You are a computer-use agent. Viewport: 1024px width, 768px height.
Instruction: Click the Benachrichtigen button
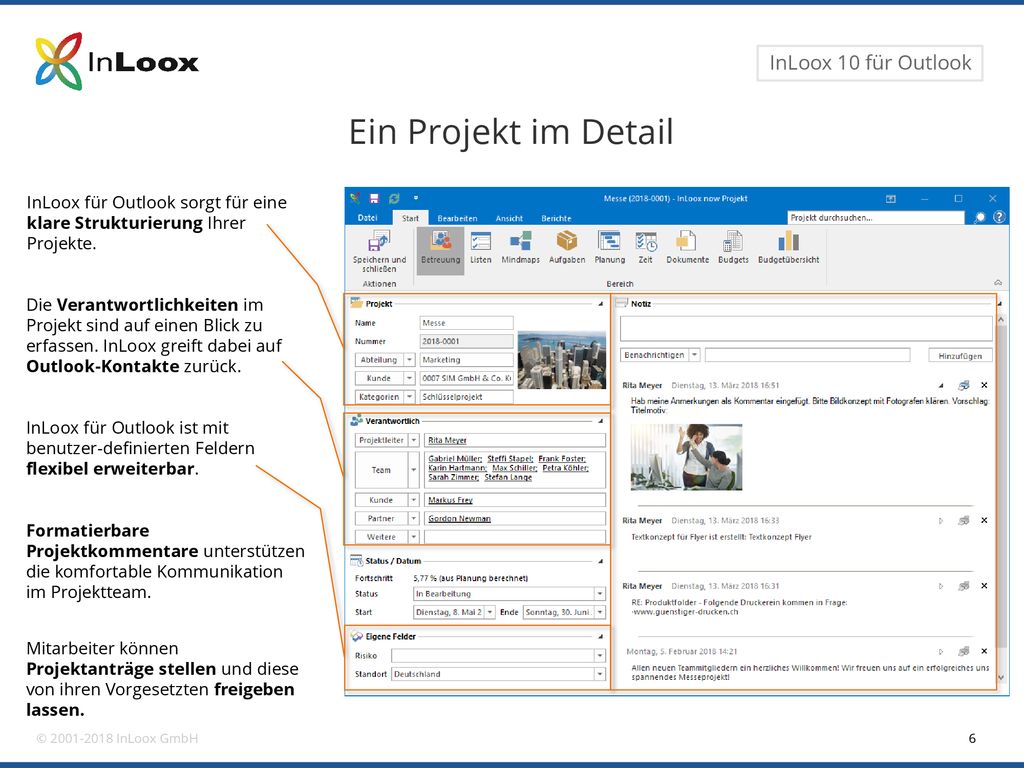pyautogui.click(x=654, y=355)
